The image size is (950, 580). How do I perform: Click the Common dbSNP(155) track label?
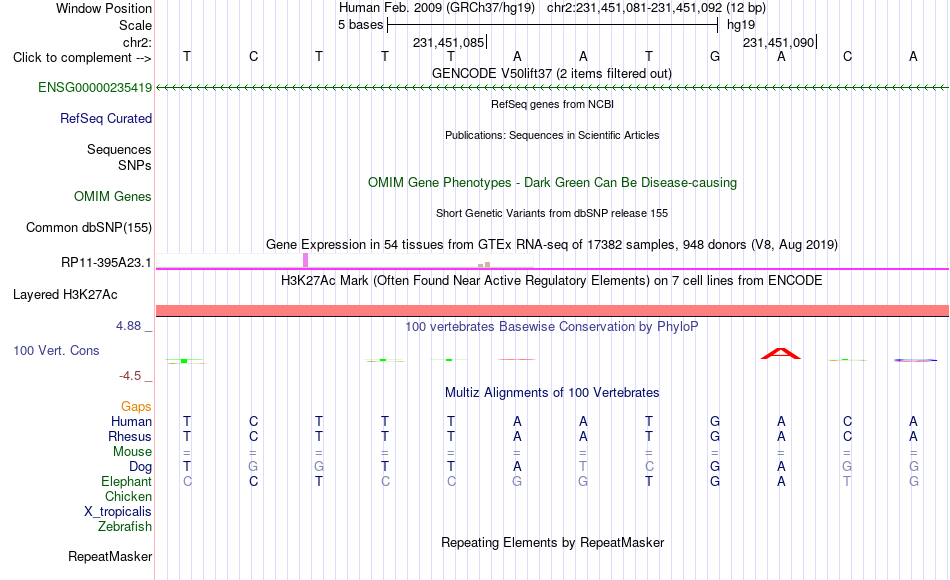pos(88,227)
